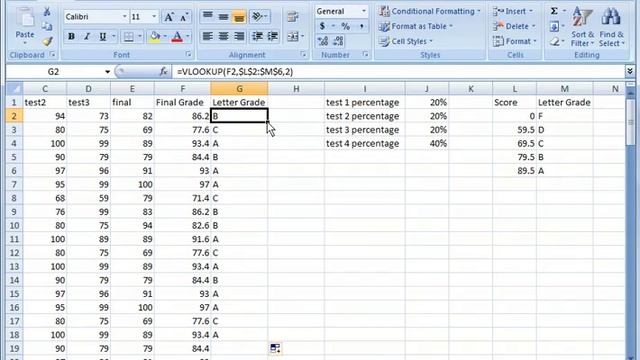Increase font size with Grow Font
The image size is (640, 360).
pos(168,17)
